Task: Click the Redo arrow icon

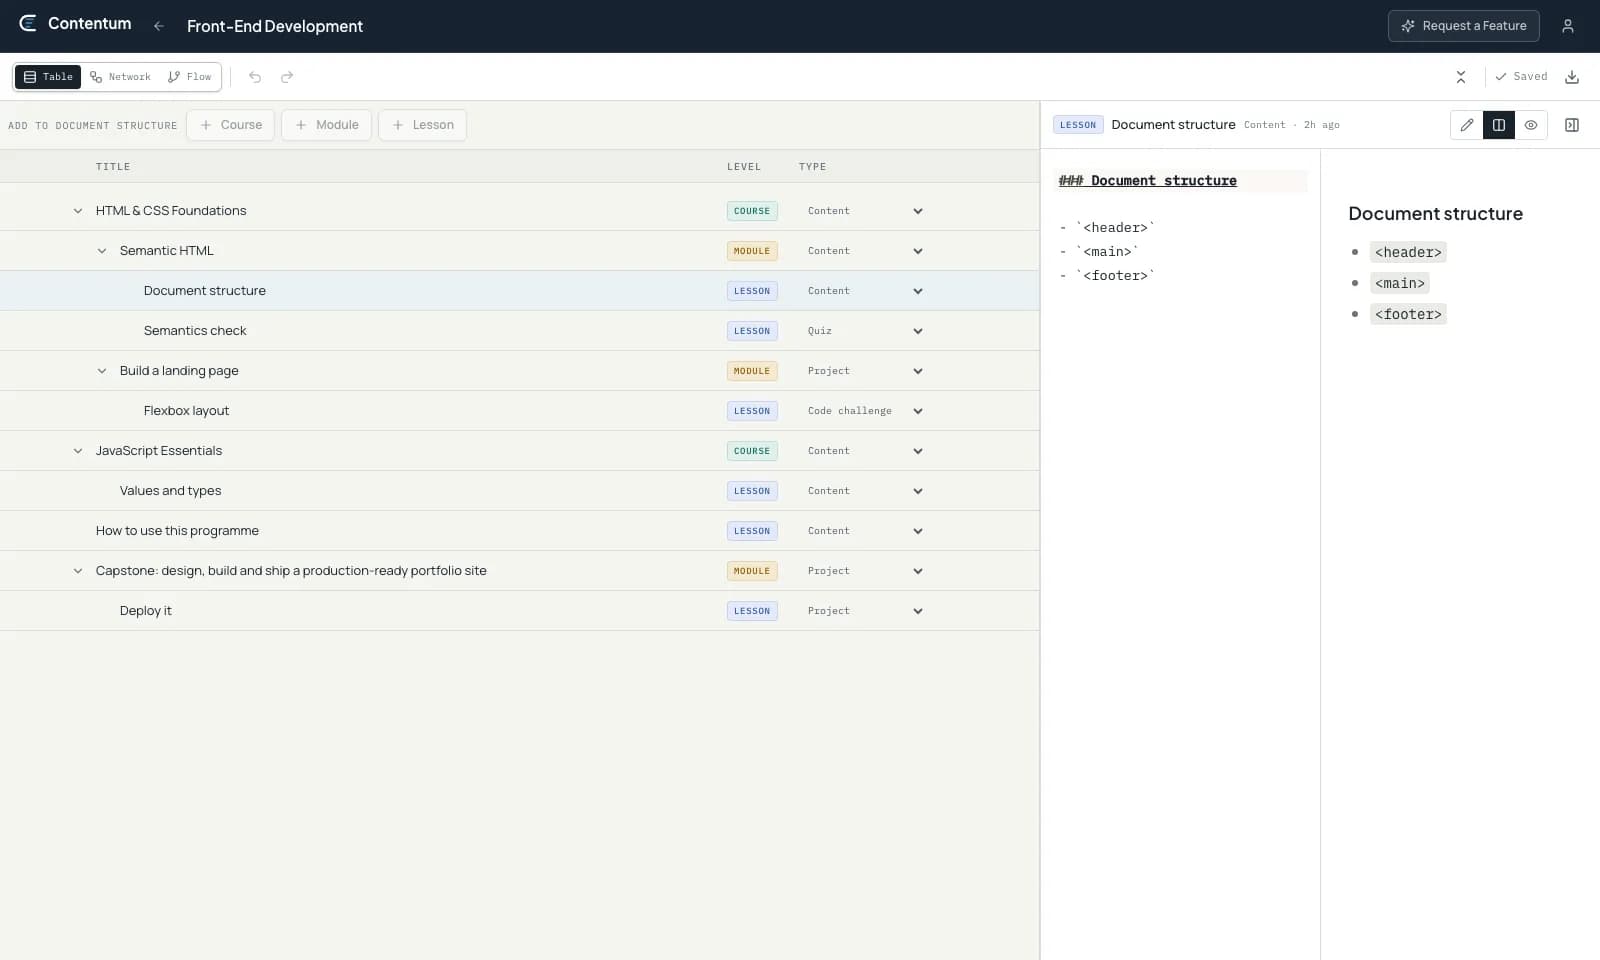Action: (x=287, y=77)
